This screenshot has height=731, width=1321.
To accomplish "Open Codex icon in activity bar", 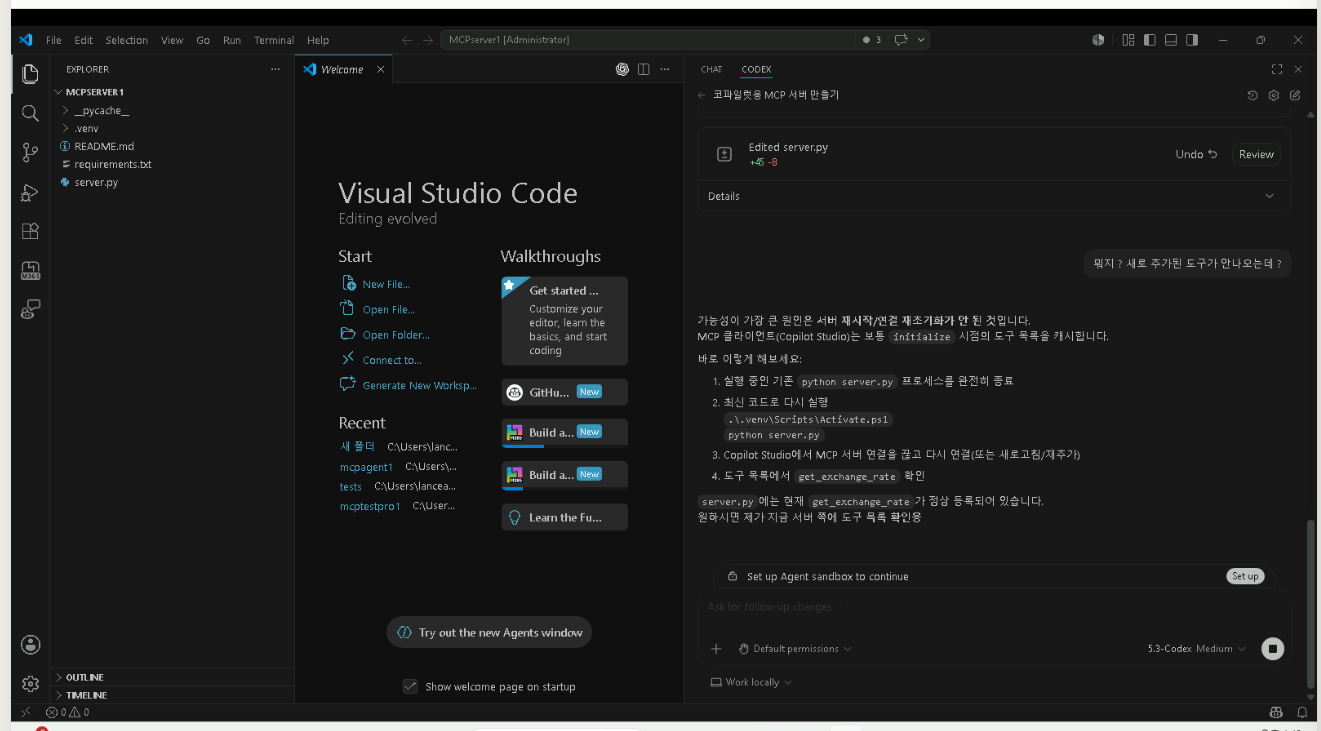I will point(30,309).
